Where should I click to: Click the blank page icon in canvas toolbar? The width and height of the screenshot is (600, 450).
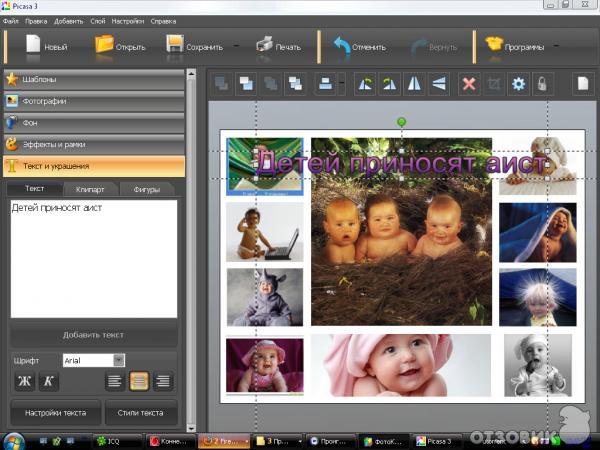tap(581, 84)
